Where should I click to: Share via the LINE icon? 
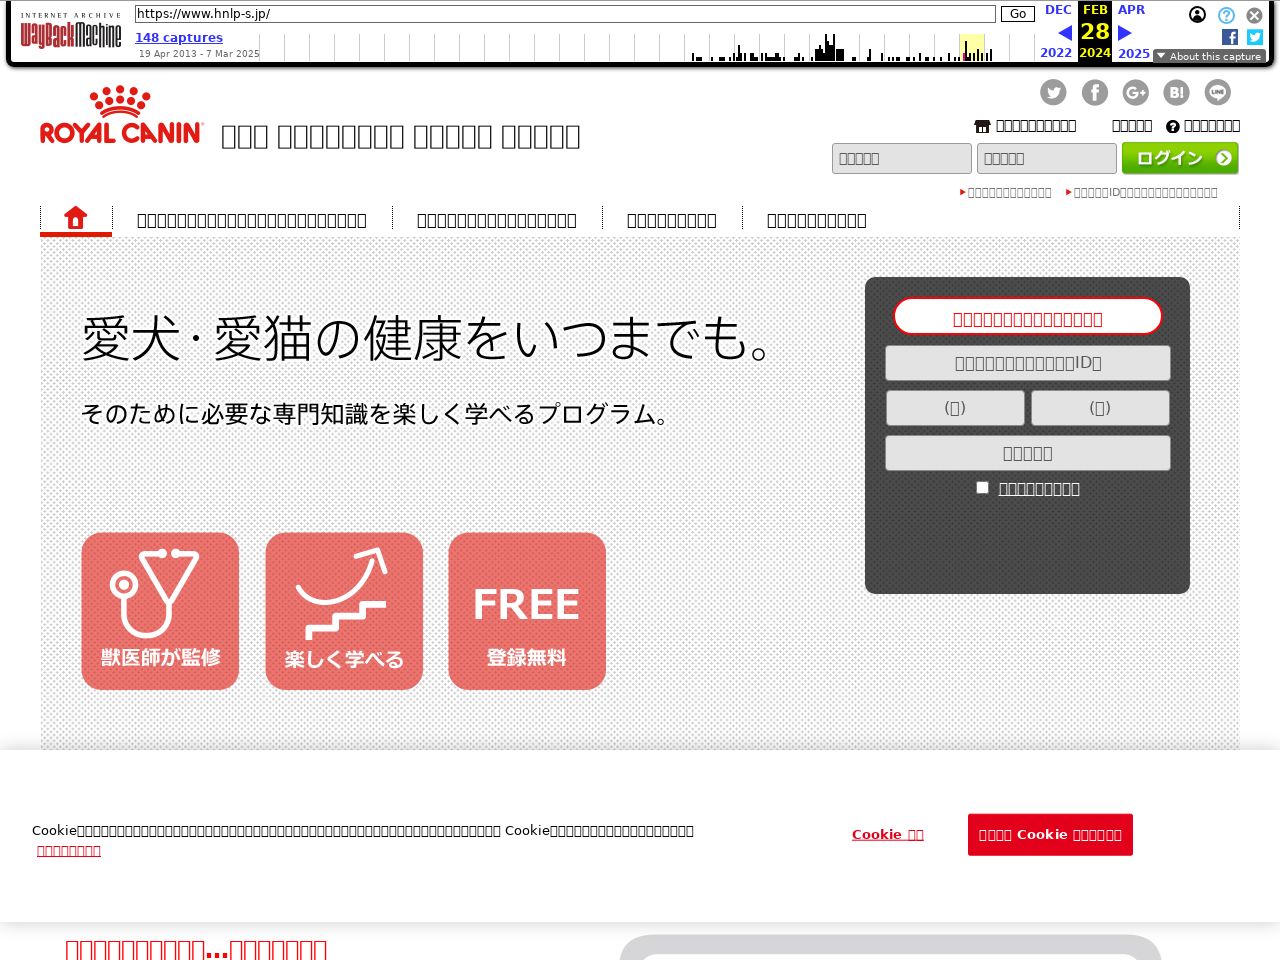(x=1217, y=93)
